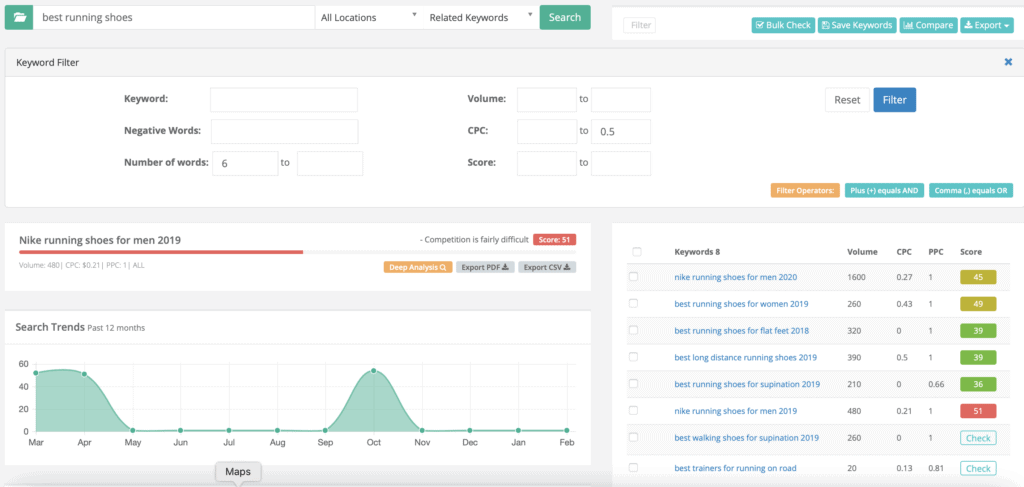Check the box for best running shoes for women 2019

pyautogui.click(x=633, y=304)
